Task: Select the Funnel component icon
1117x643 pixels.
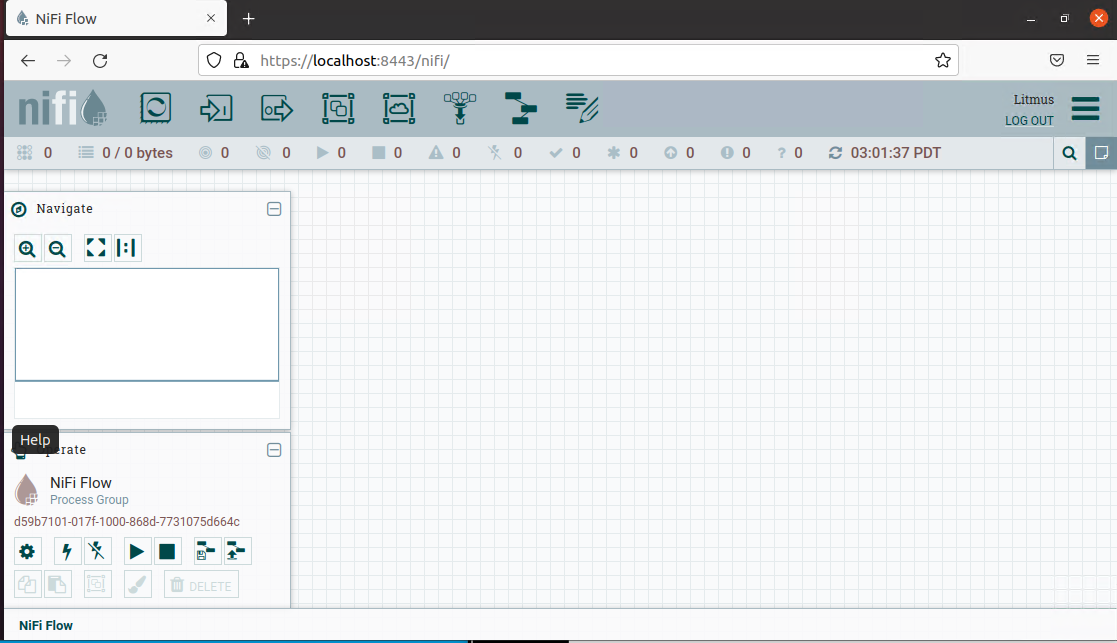Action: coord(459,108)
